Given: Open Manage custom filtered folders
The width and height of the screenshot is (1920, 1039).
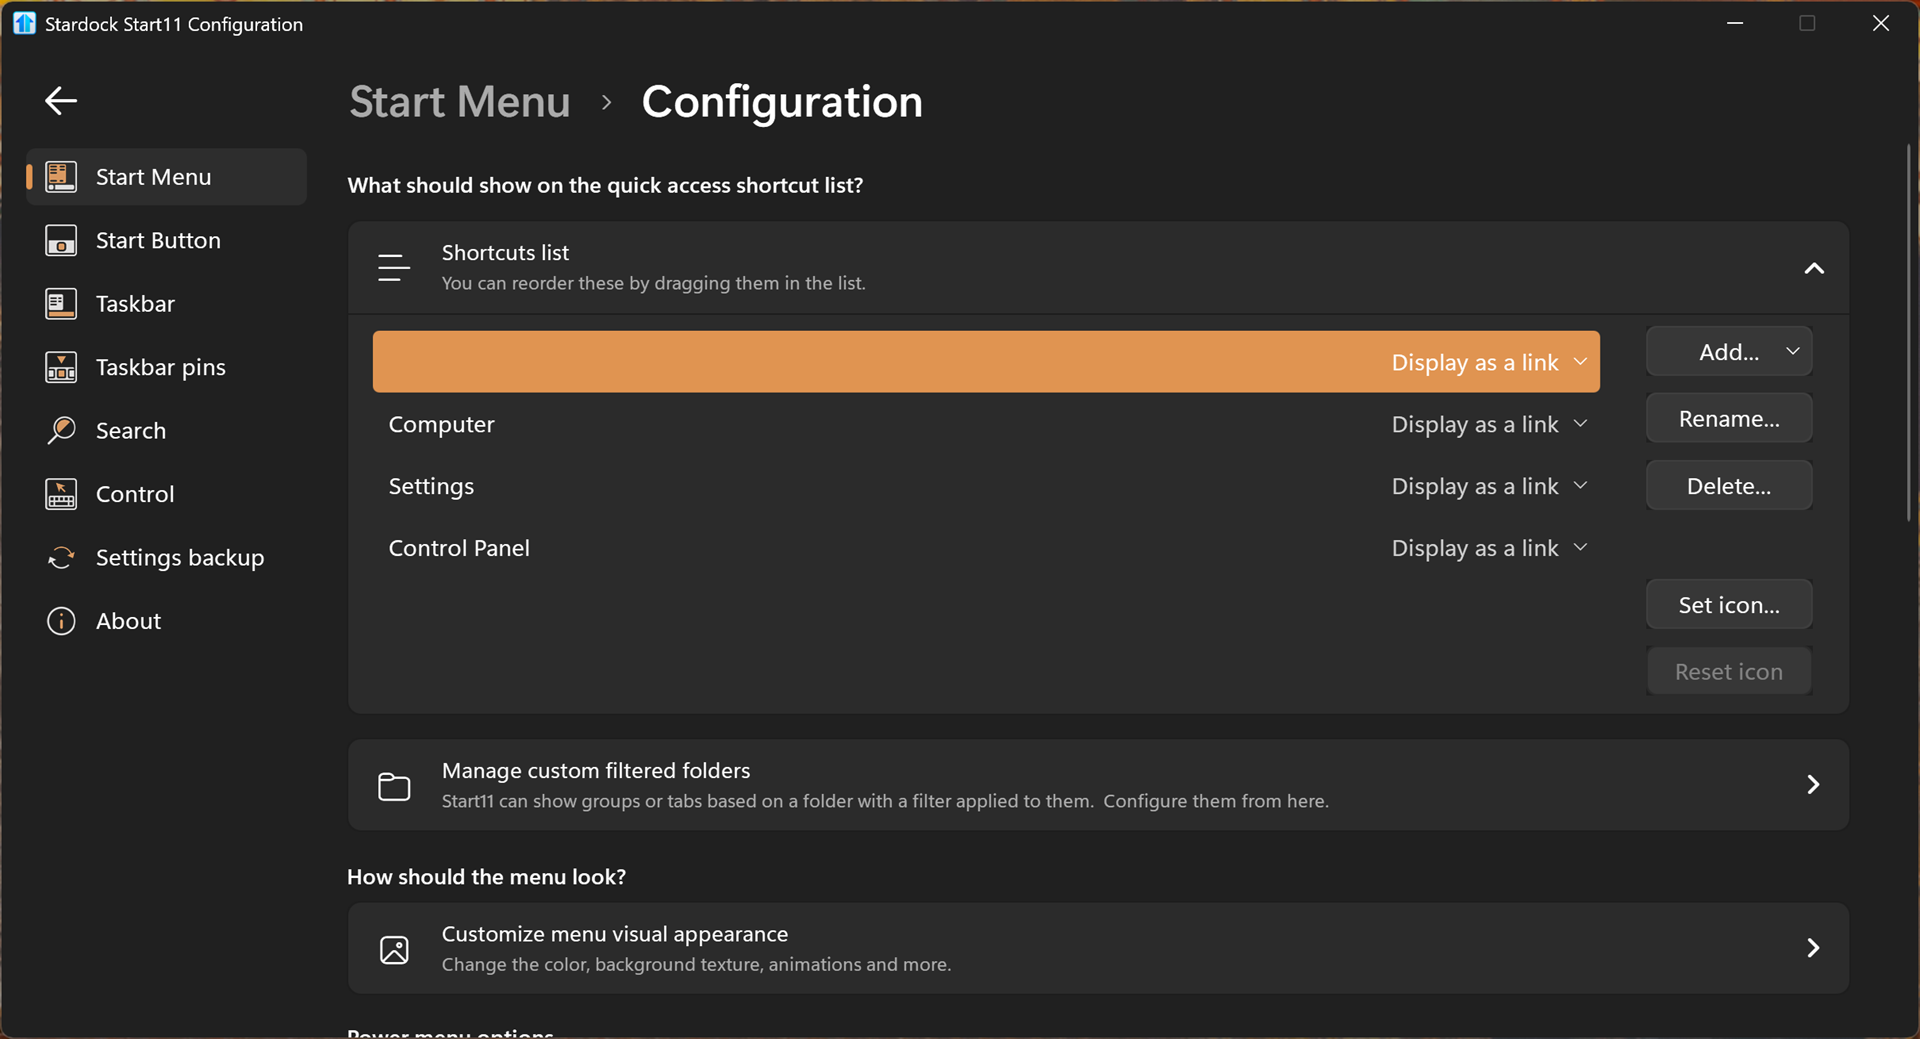Looking at the screenshot, I should coord(1097,785).
